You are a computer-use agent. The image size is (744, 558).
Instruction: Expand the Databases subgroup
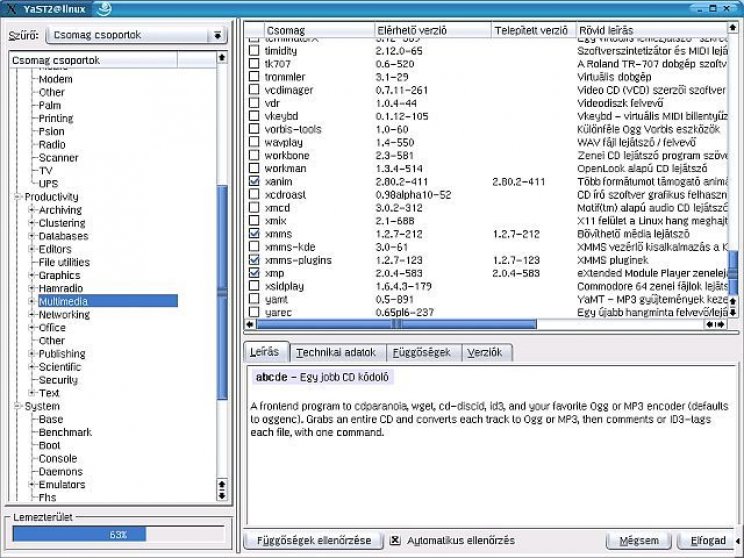click(x=32, y=236)
